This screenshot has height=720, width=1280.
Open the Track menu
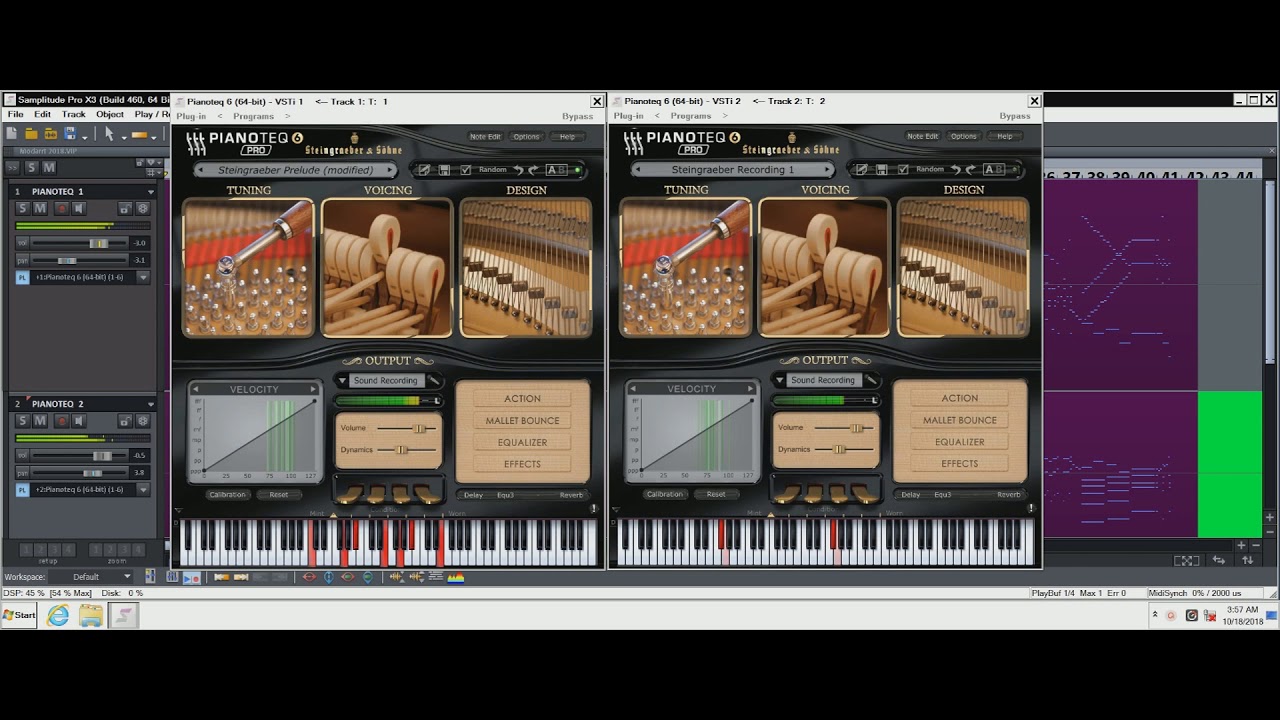[74, 115]
